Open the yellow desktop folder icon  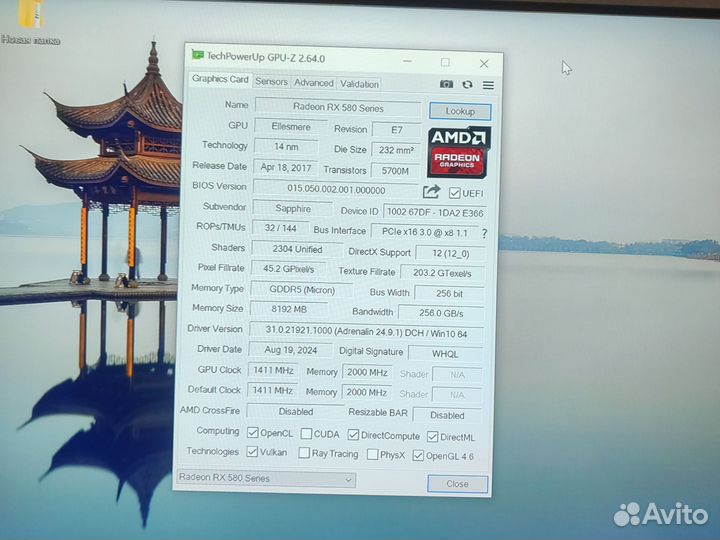pos(31,14)
